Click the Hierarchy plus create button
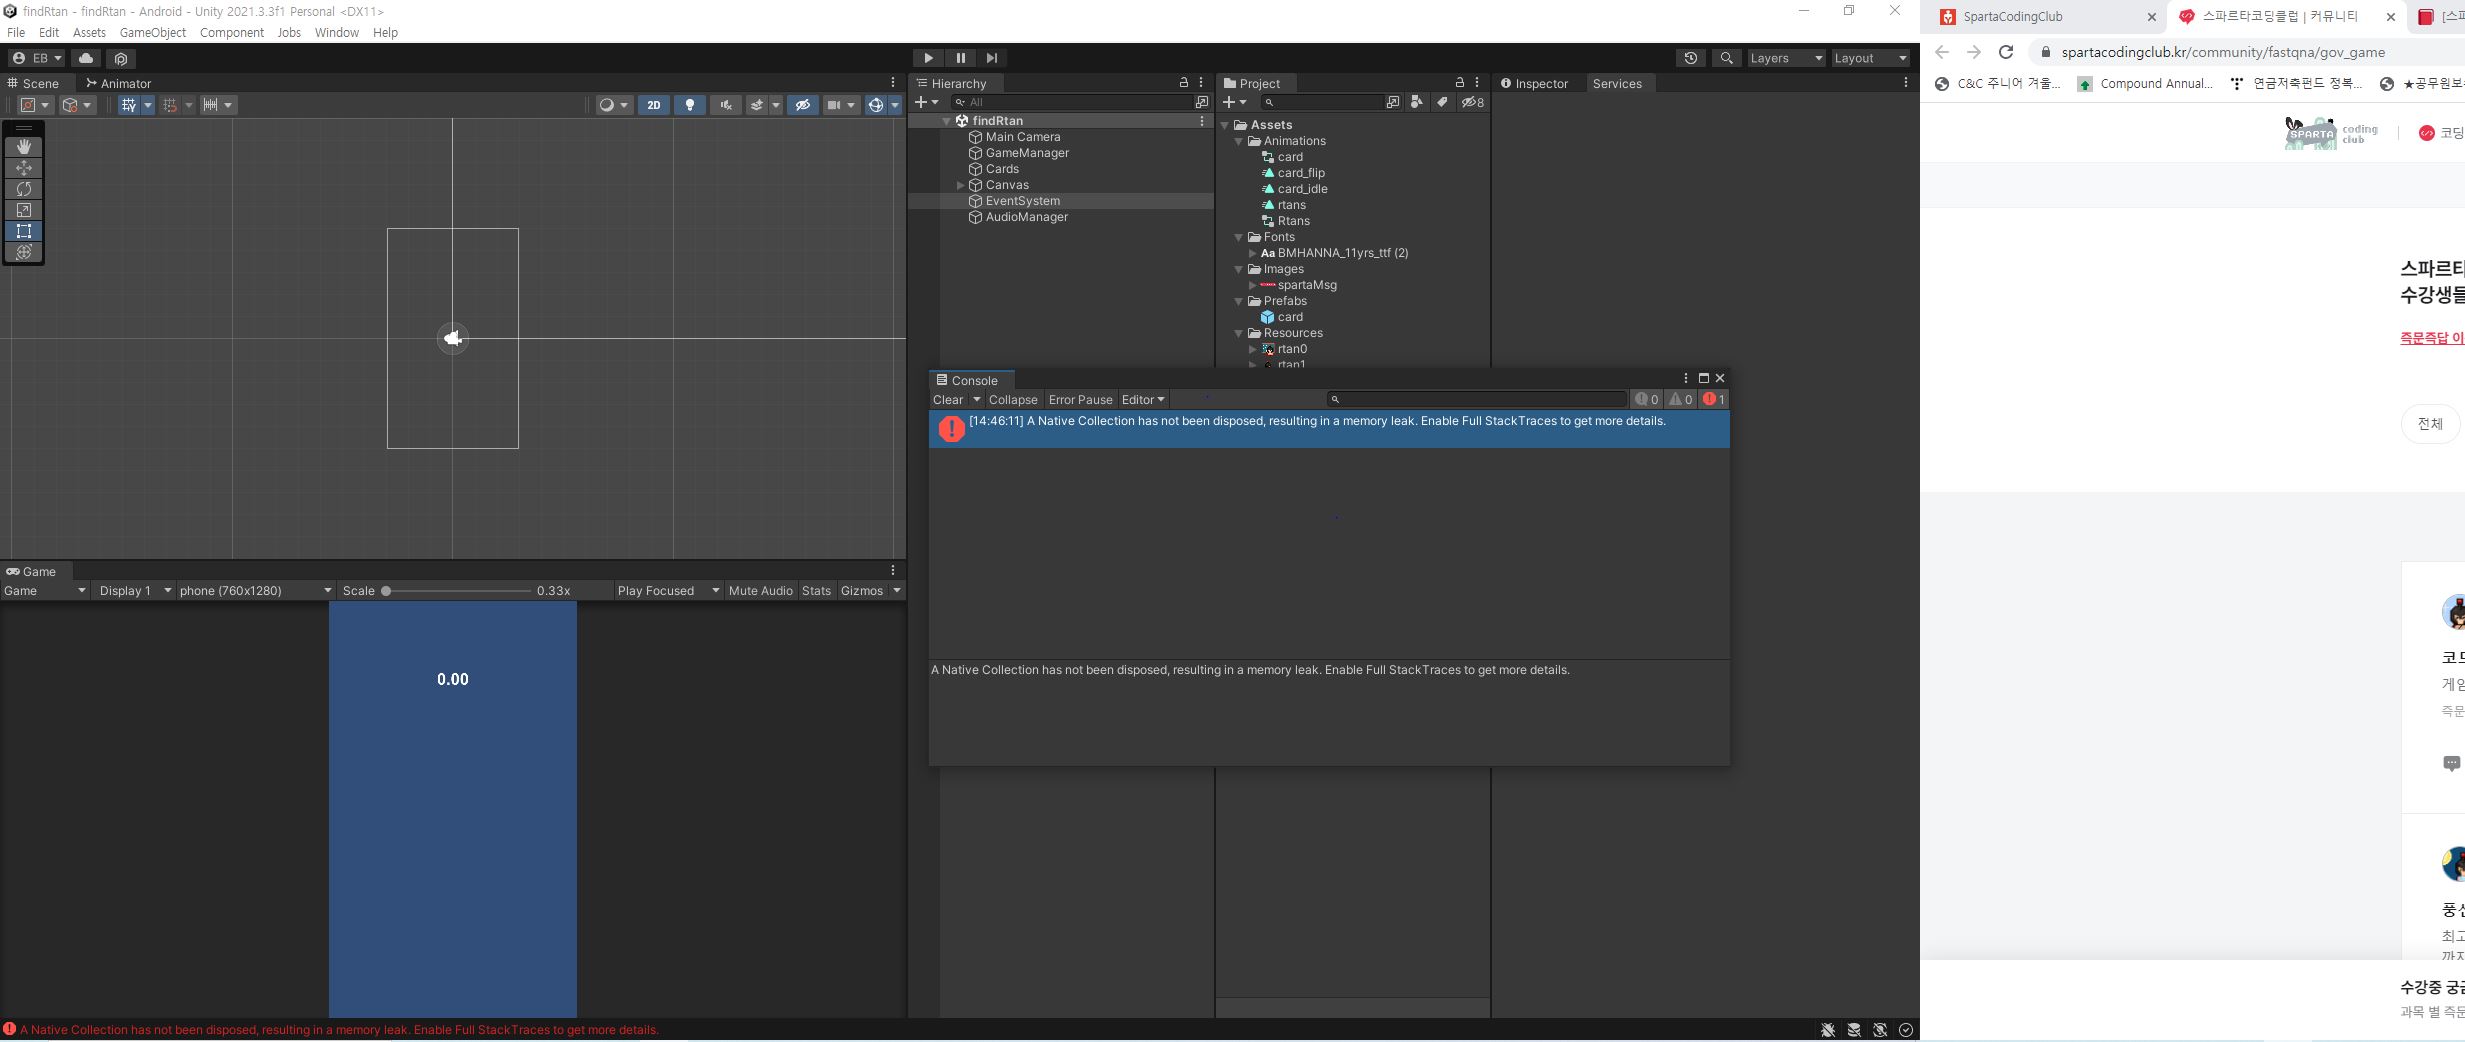Image resolution: width=2465 pixels, height=1042 pixels. 926,102
